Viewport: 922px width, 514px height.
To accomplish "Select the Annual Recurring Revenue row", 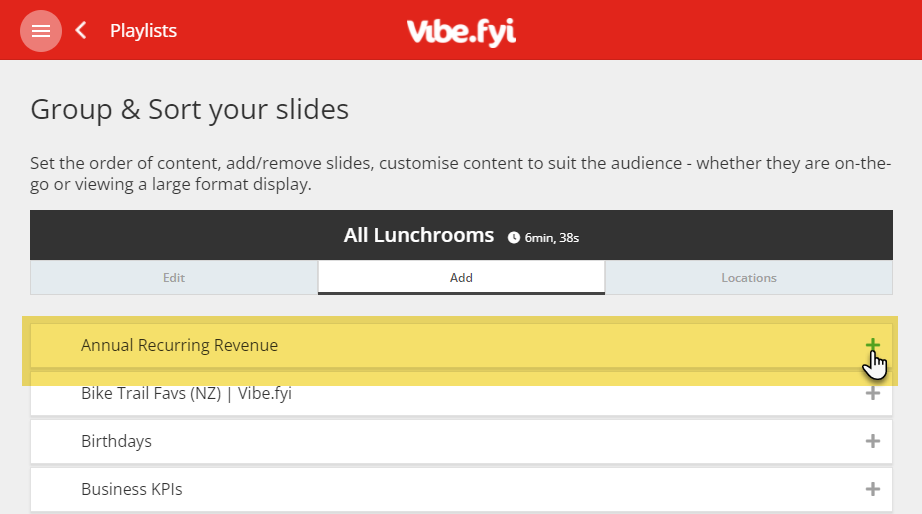I will tap(461, 345).
